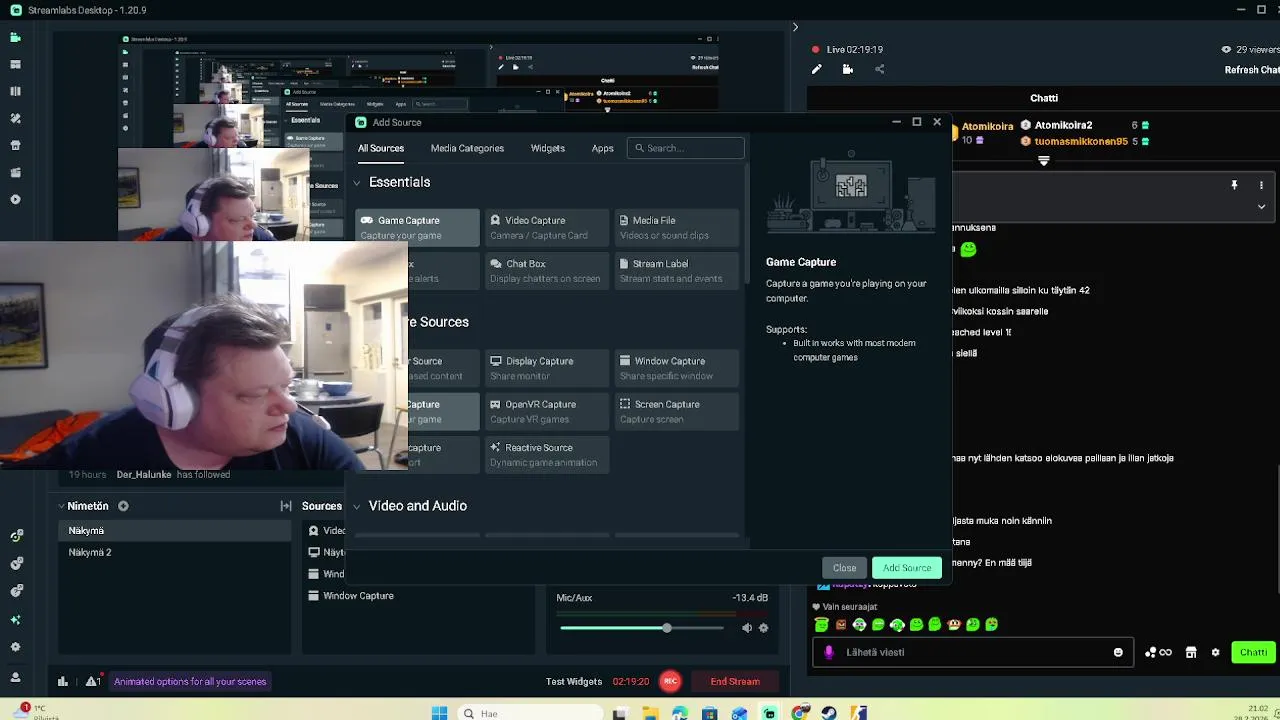Select Chat Box widget source

pyautogui.click(x=547, y=271)
